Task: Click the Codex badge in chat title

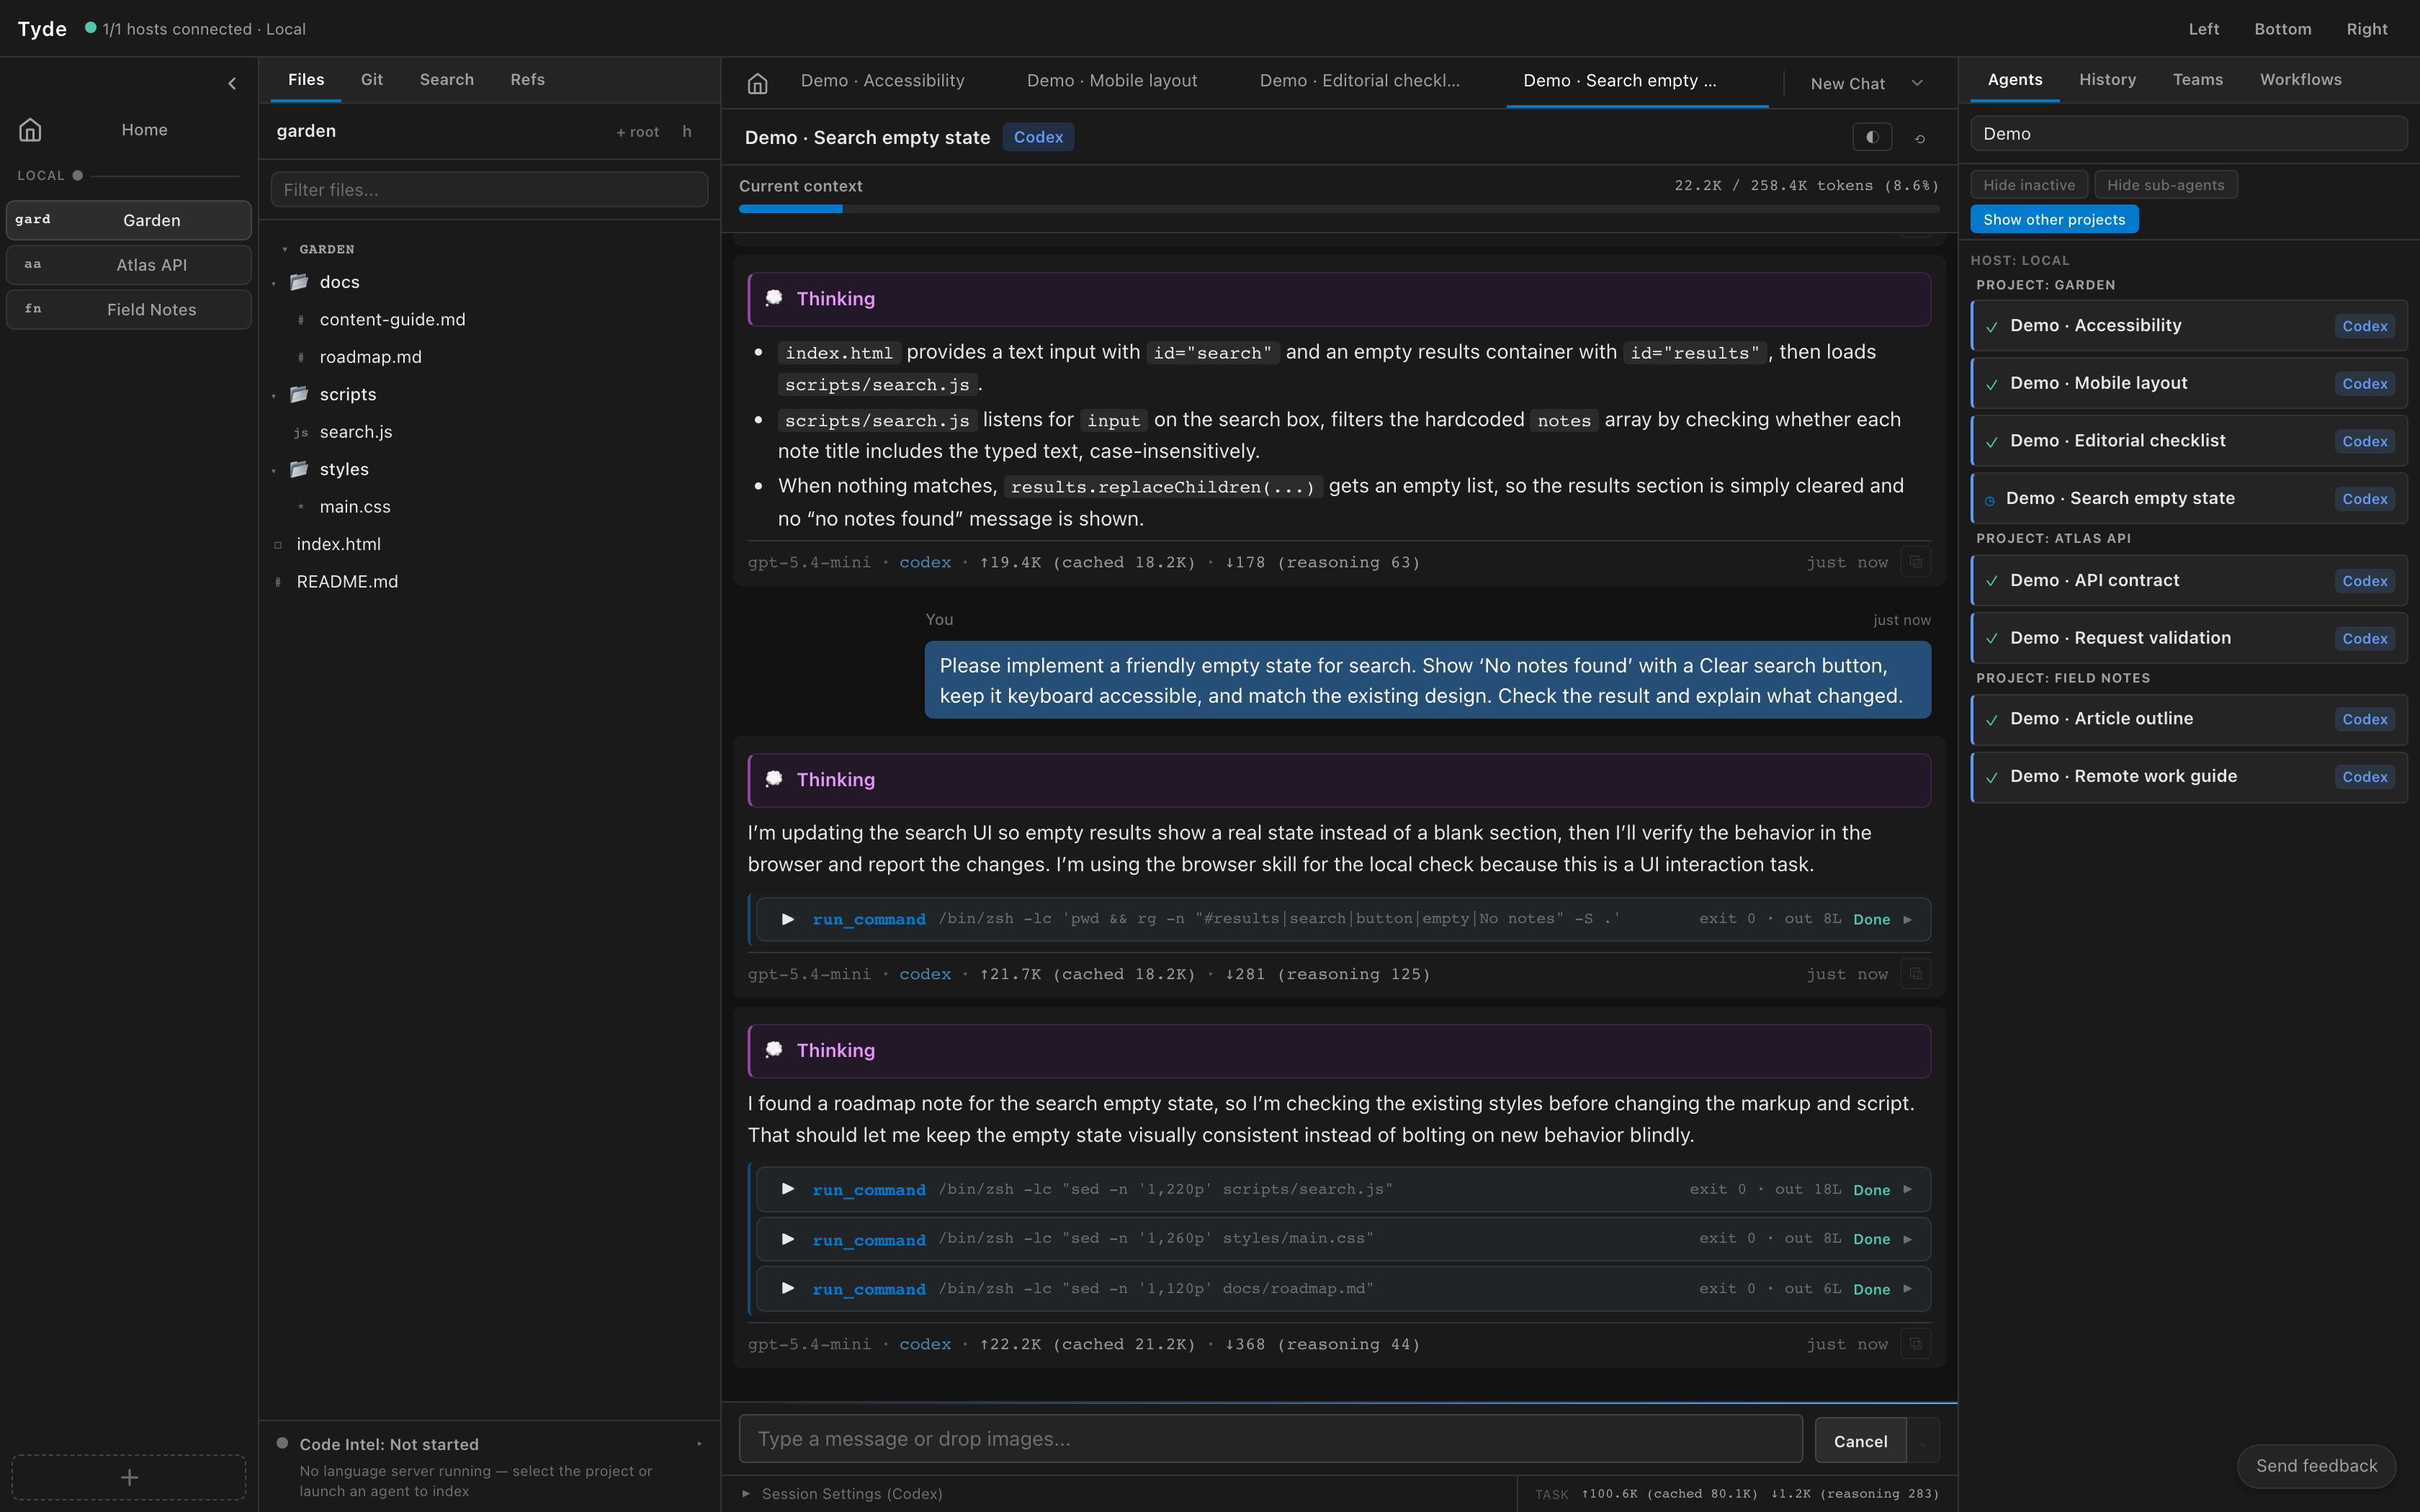Action: 1038,137
